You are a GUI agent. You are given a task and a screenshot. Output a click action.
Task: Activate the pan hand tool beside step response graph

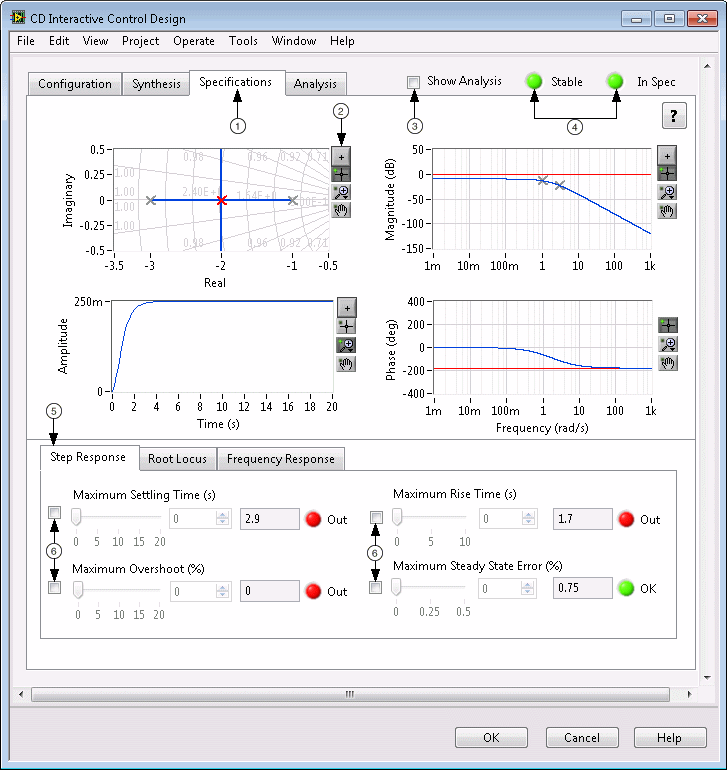tap(346, 363)
